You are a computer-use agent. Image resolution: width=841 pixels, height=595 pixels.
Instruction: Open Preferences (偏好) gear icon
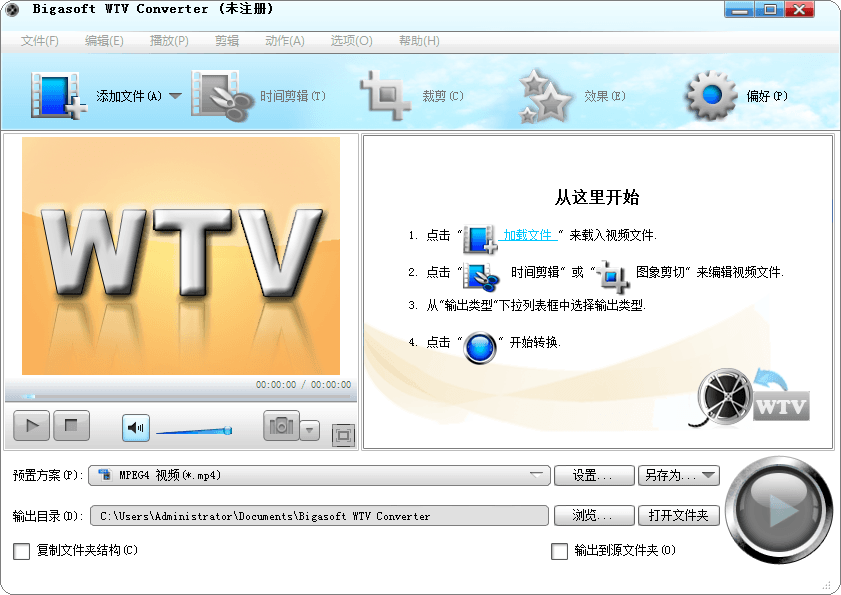click(x=711, y=96)
